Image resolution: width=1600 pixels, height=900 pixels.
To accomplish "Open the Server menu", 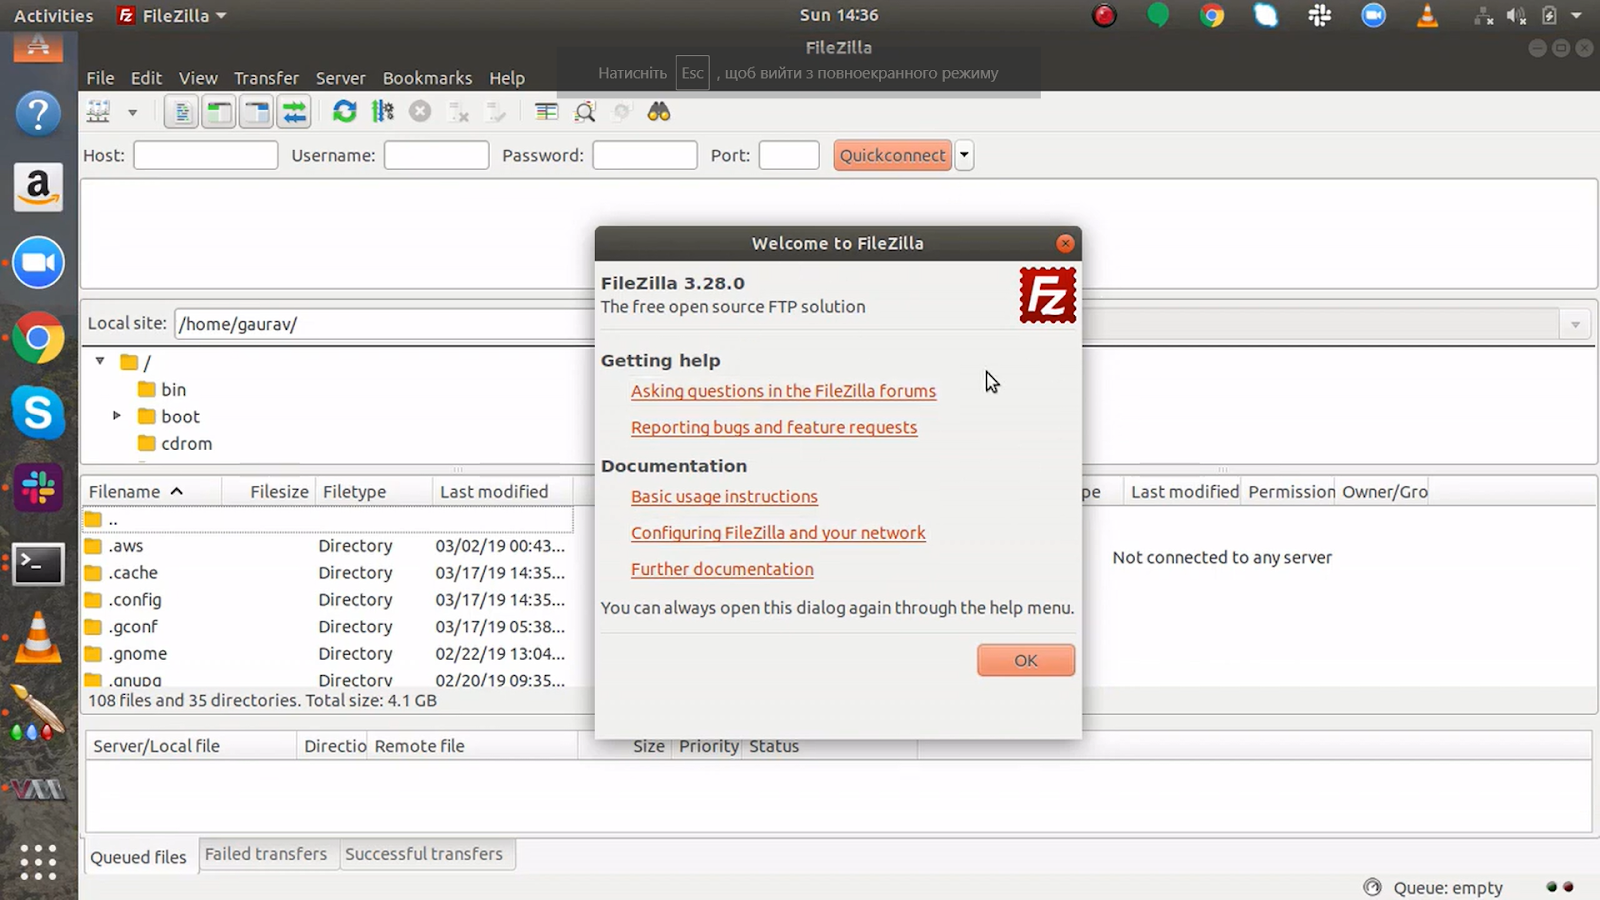I will pyautogui.click(x=341, y=78).
